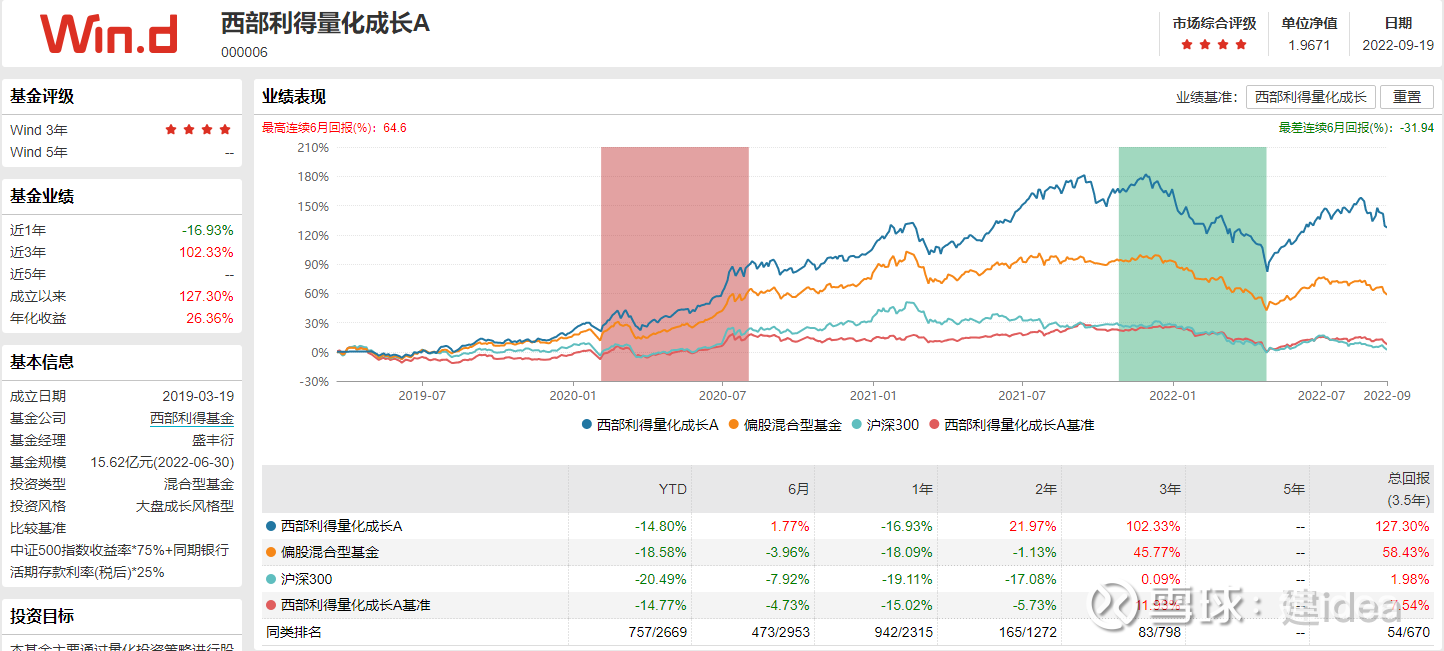Click the 最差连续6月回报 value -31.94

1417,128
